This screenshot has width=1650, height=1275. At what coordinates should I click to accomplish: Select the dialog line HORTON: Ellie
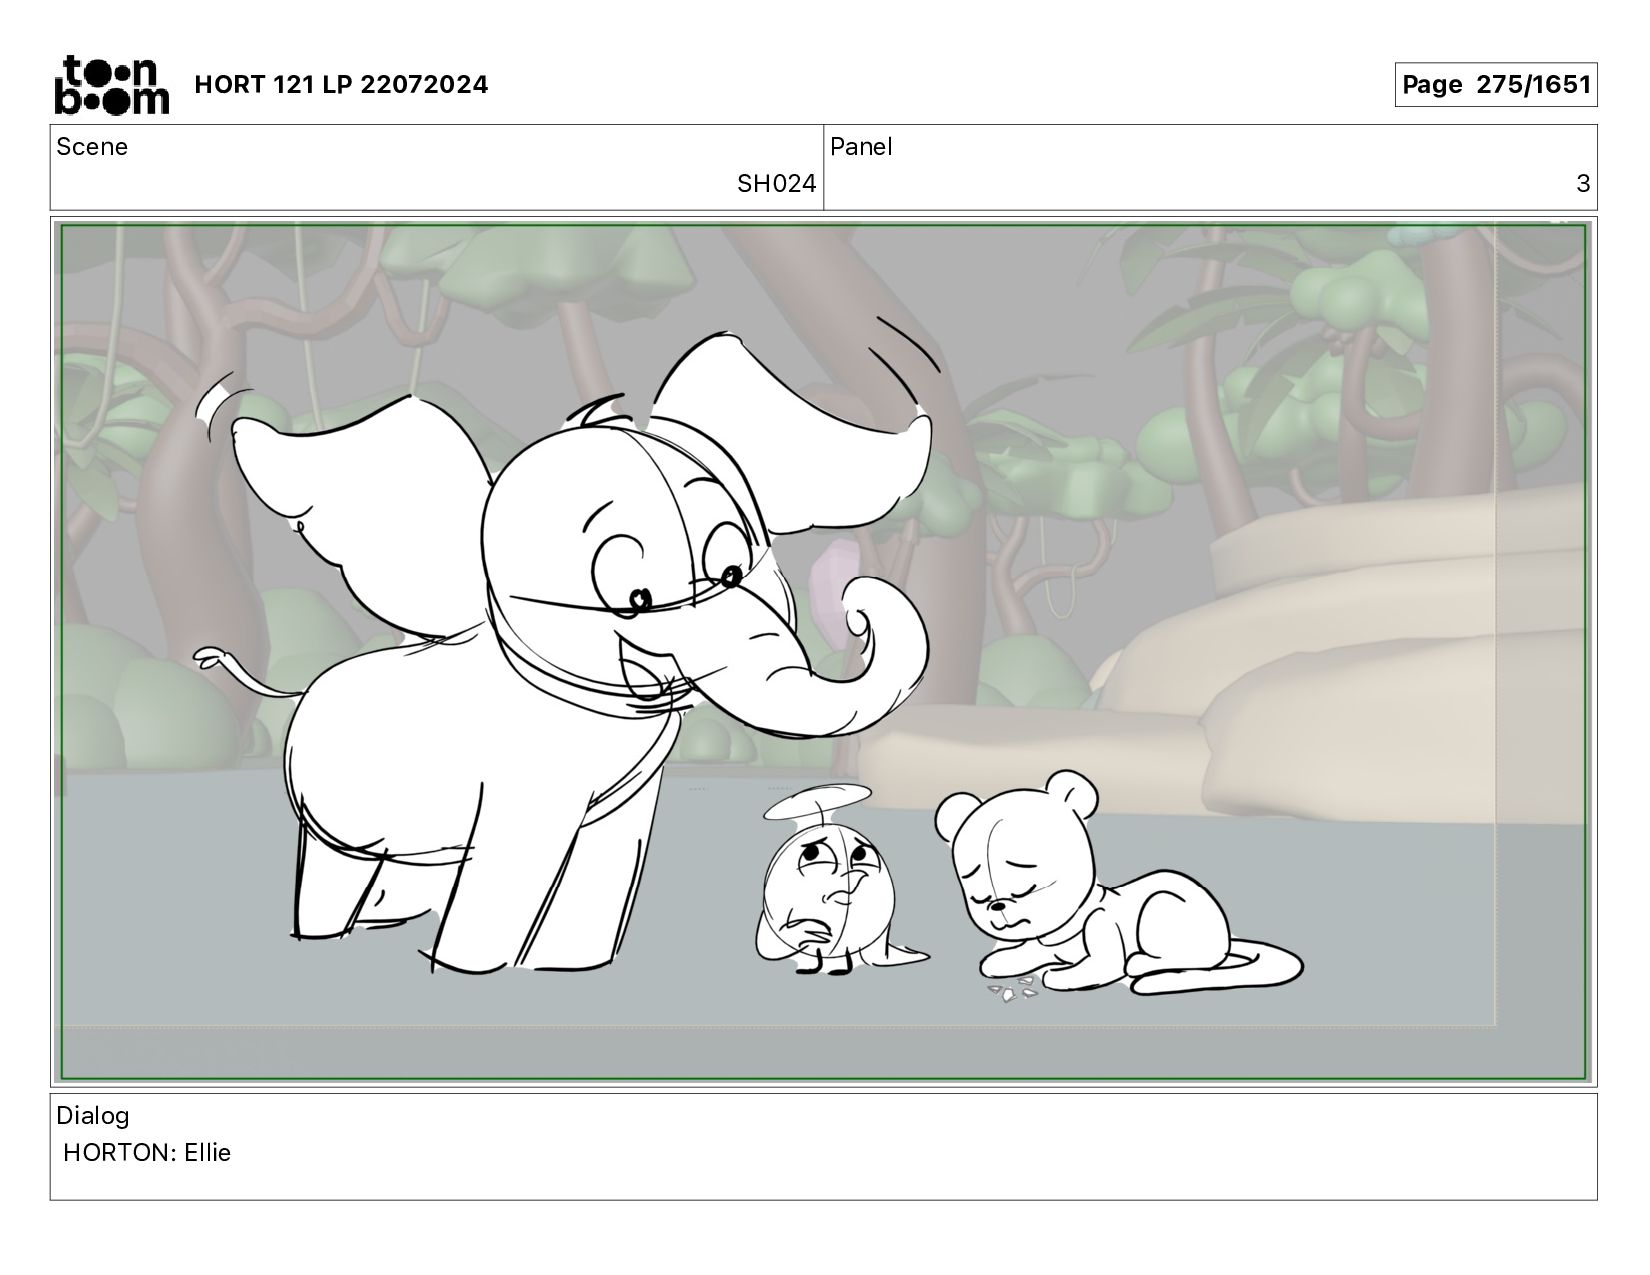147,1153
